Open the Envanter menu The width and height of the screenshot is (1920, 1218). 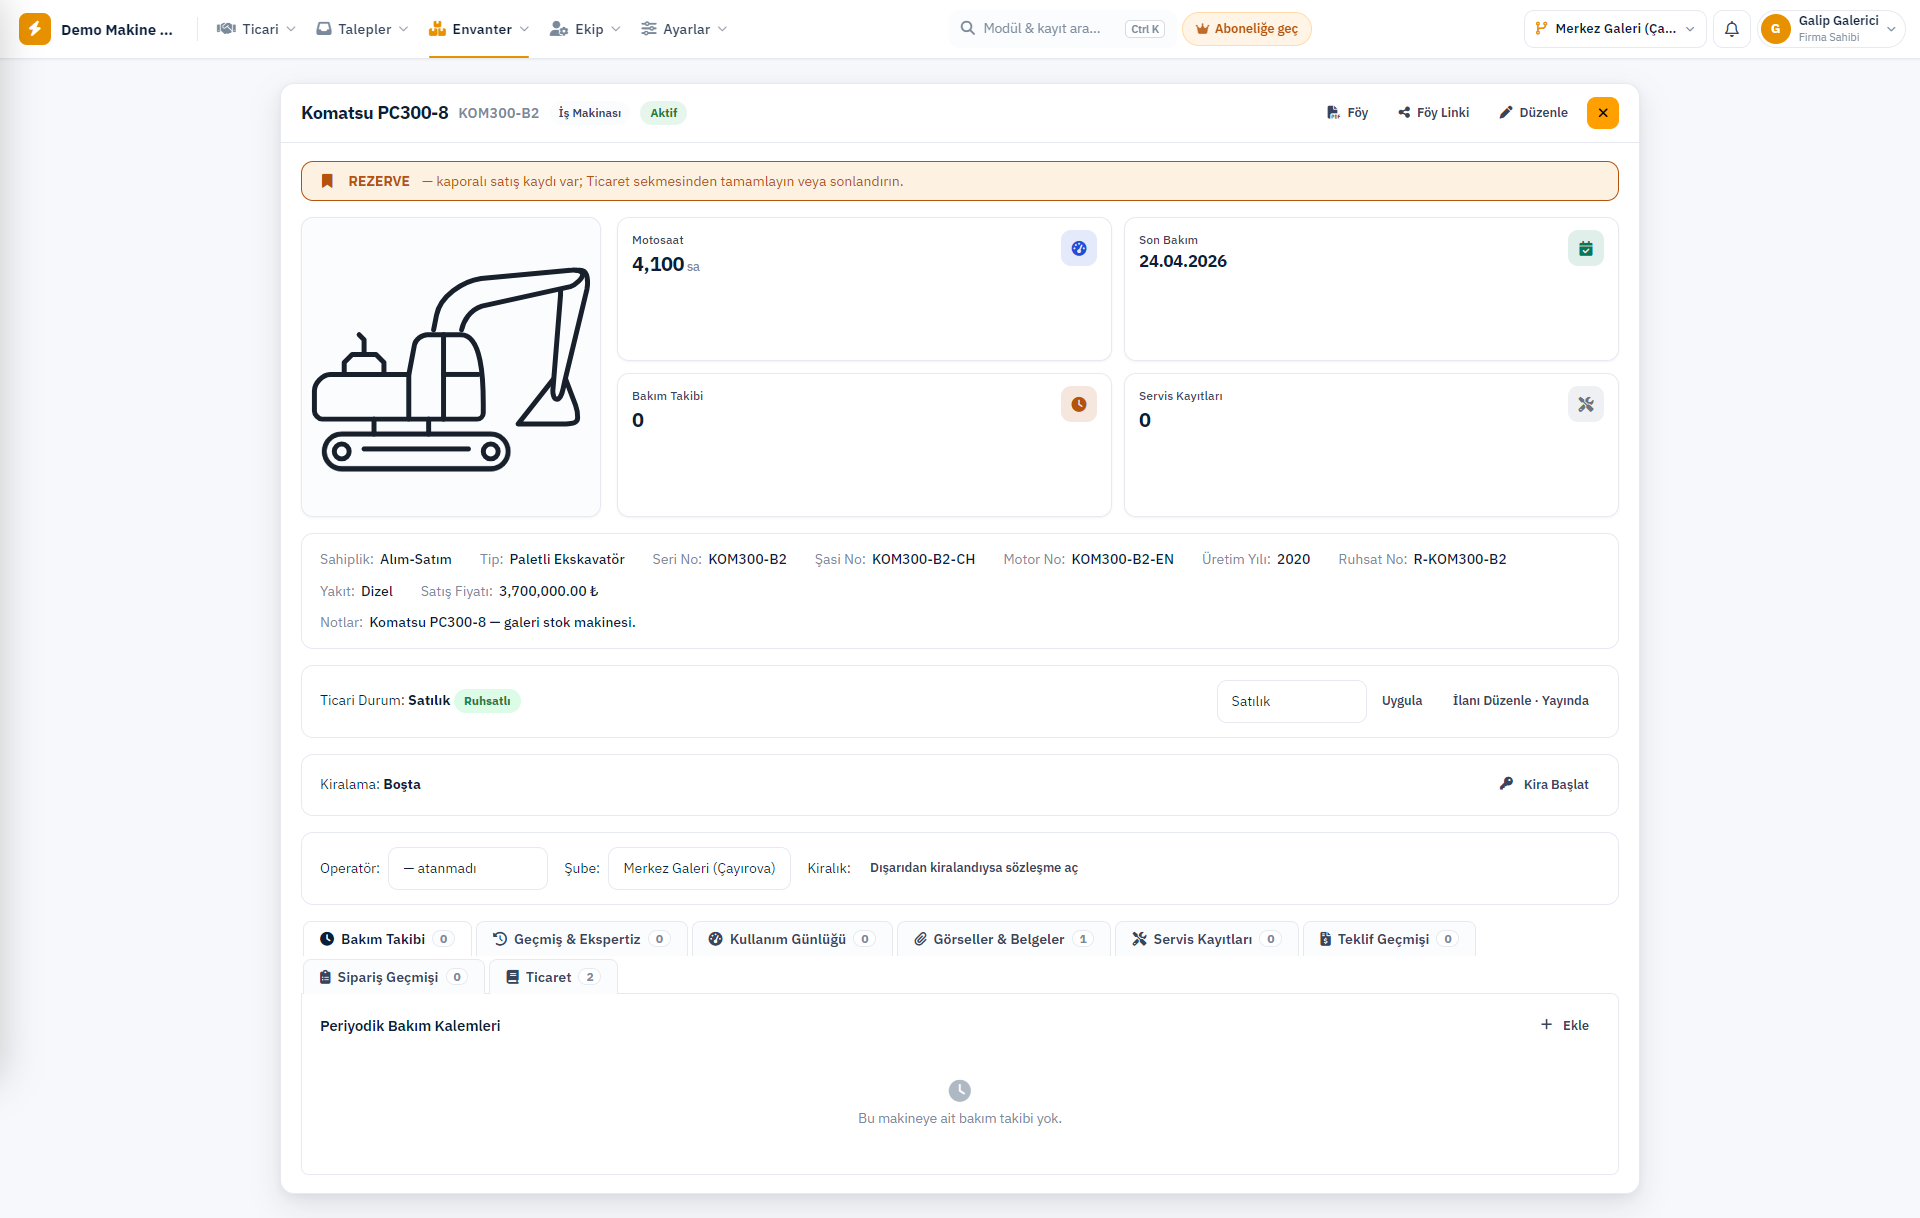point(478,29)
